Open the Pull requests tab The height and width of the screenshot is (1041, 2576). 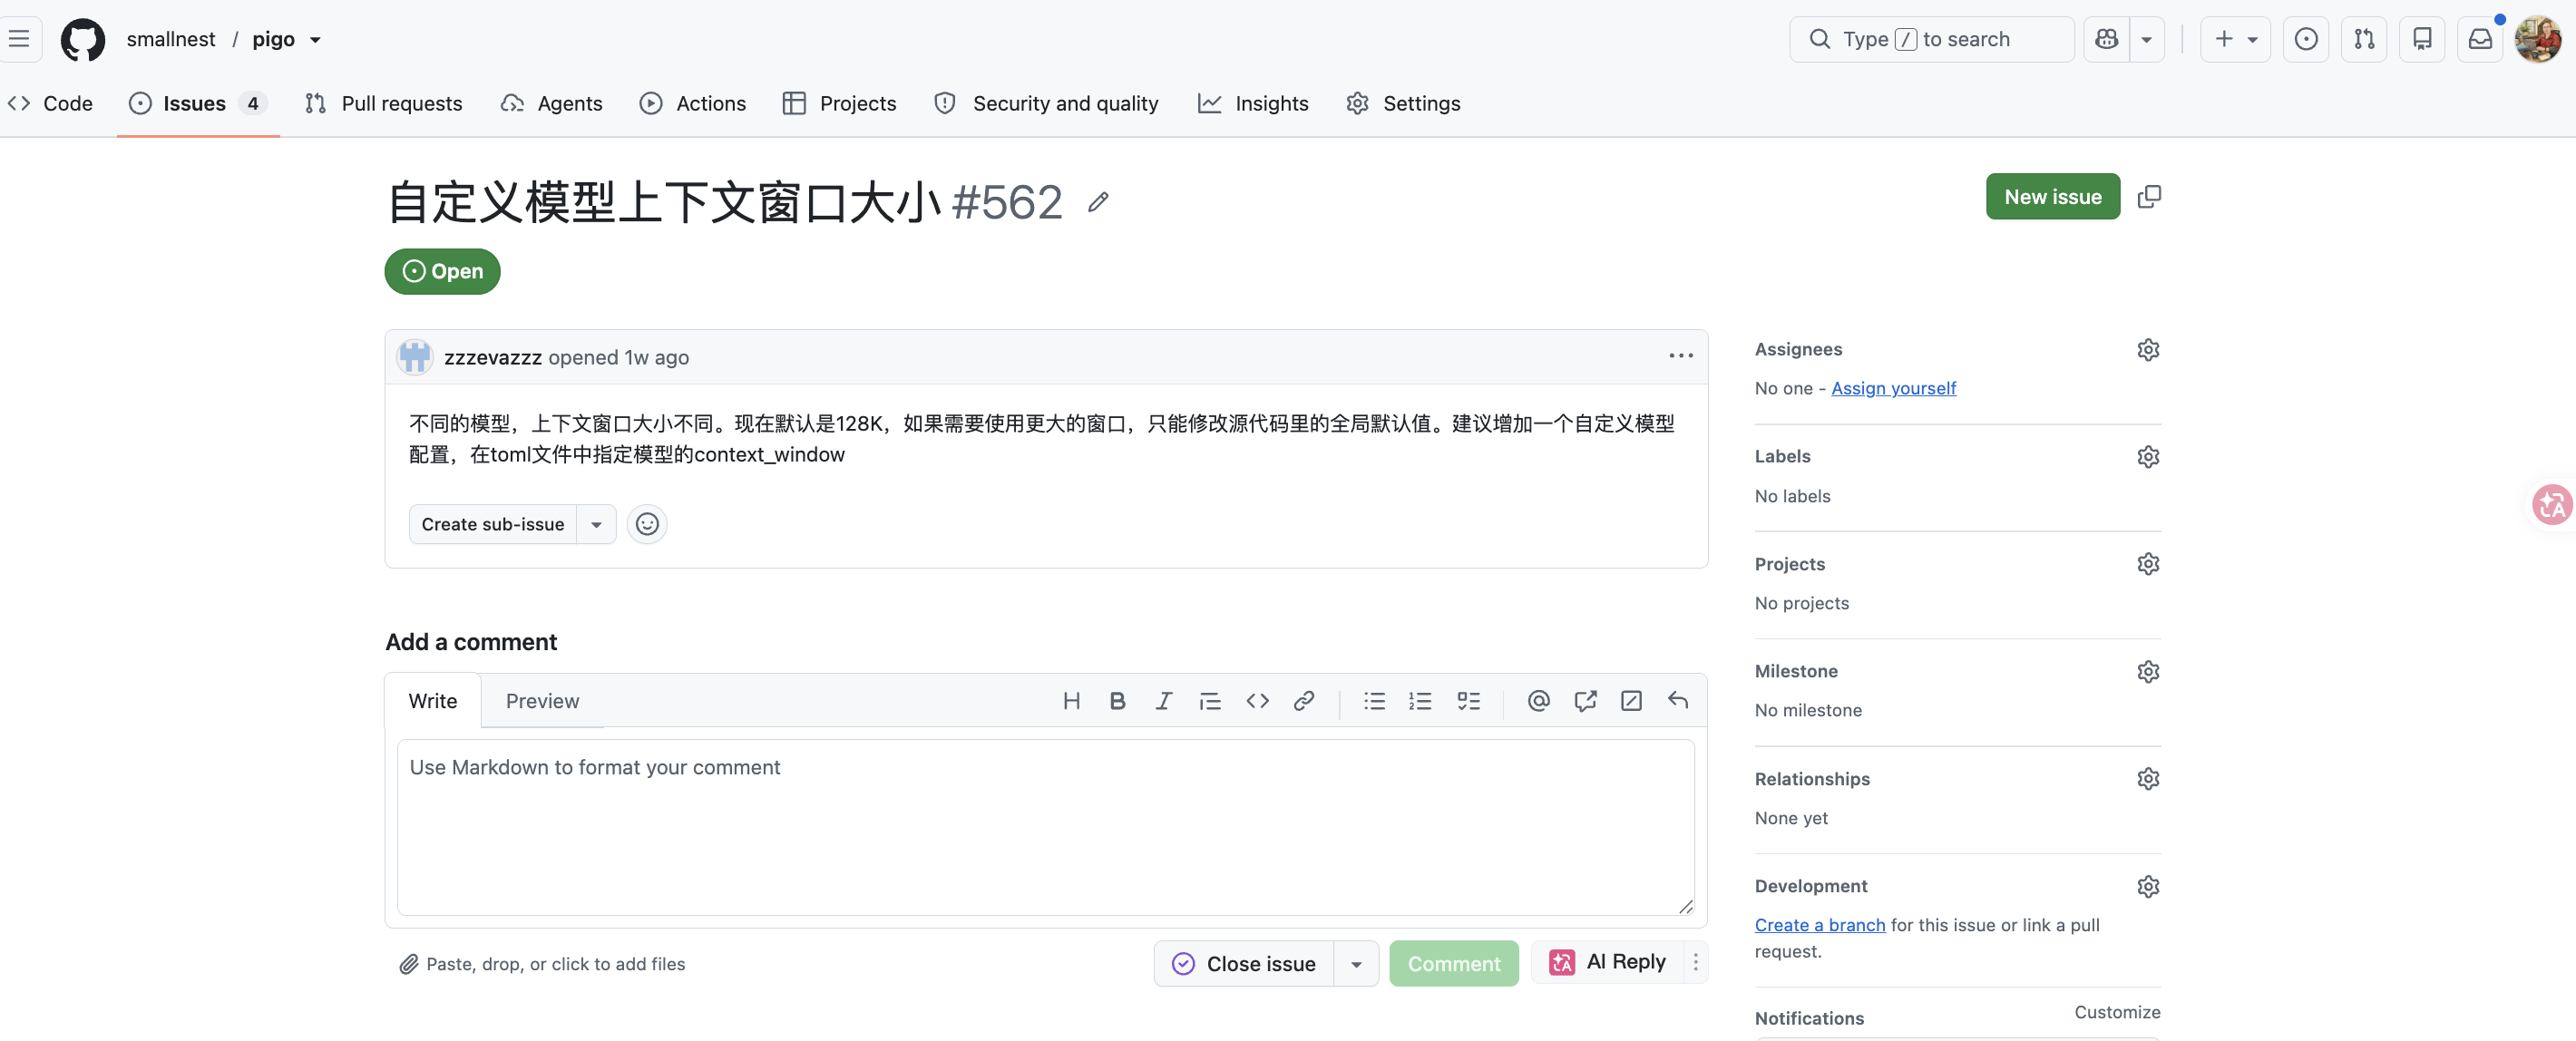pos(384,103)
